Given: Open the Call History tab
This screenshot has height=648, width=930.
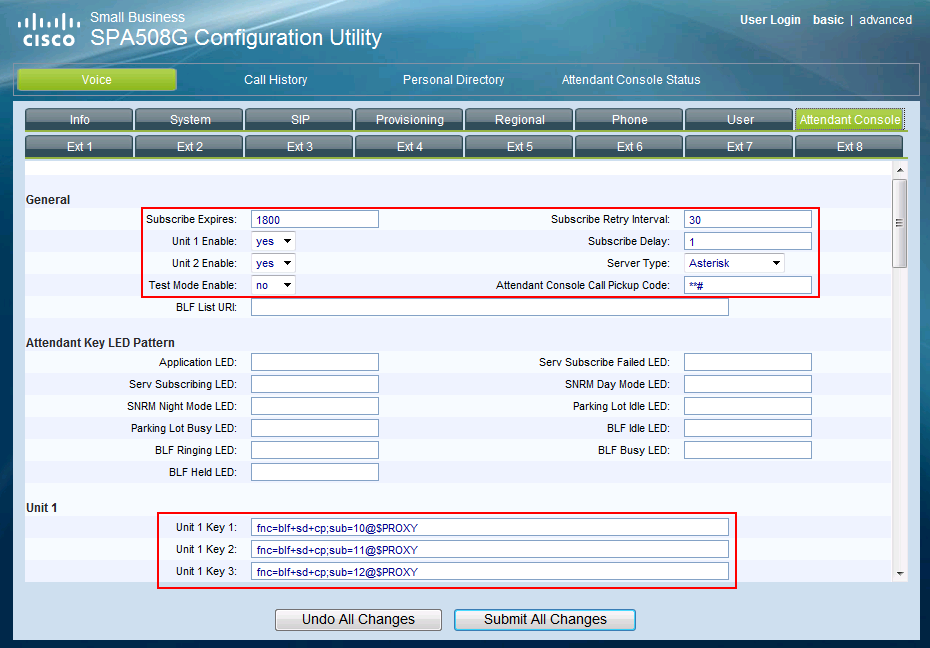Looking at the screenshot, I should [x=276, y=79].
